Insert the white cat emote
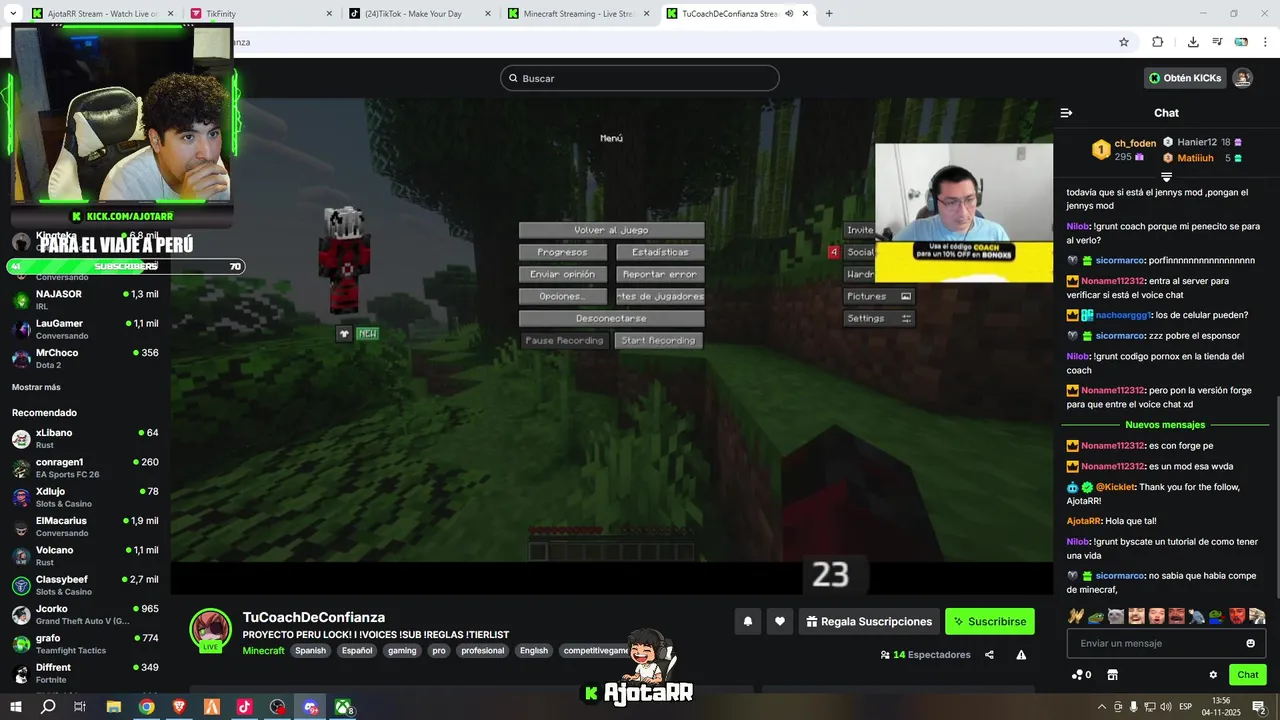The image size is (1280, 720). click(x=1116, y=616)
